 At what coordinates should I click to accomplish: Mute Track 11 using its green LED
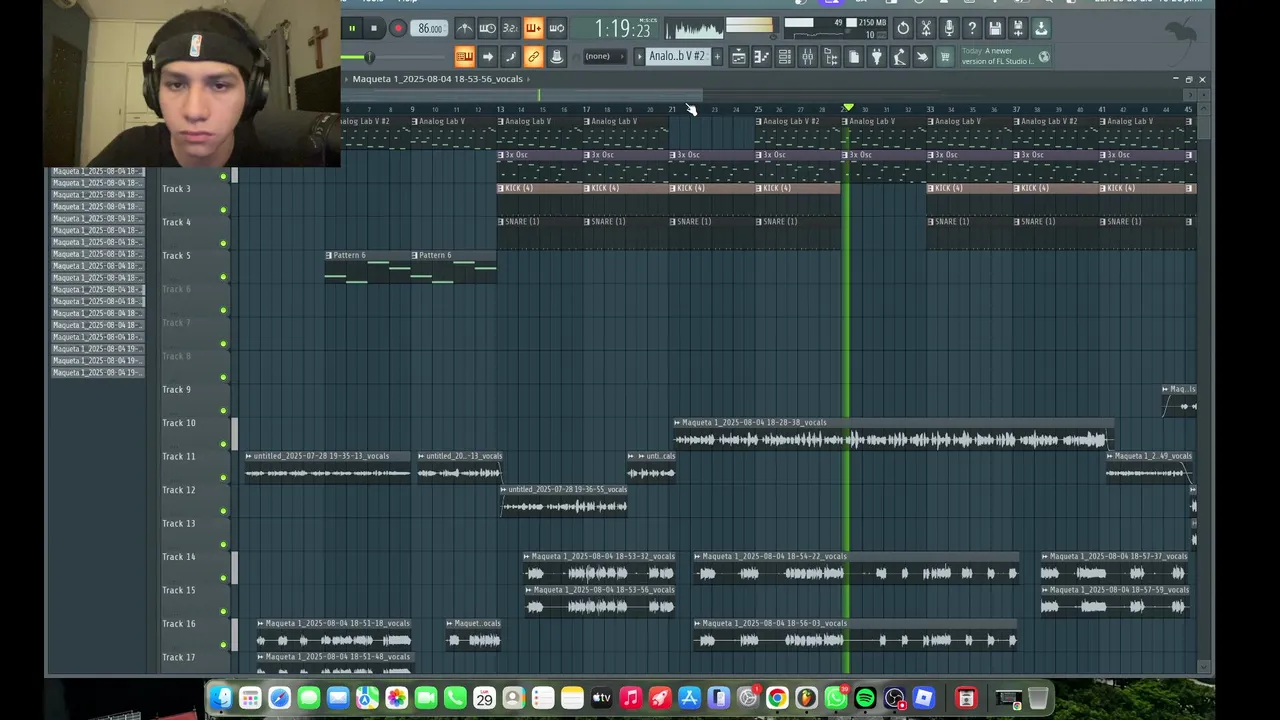[223, 478]
